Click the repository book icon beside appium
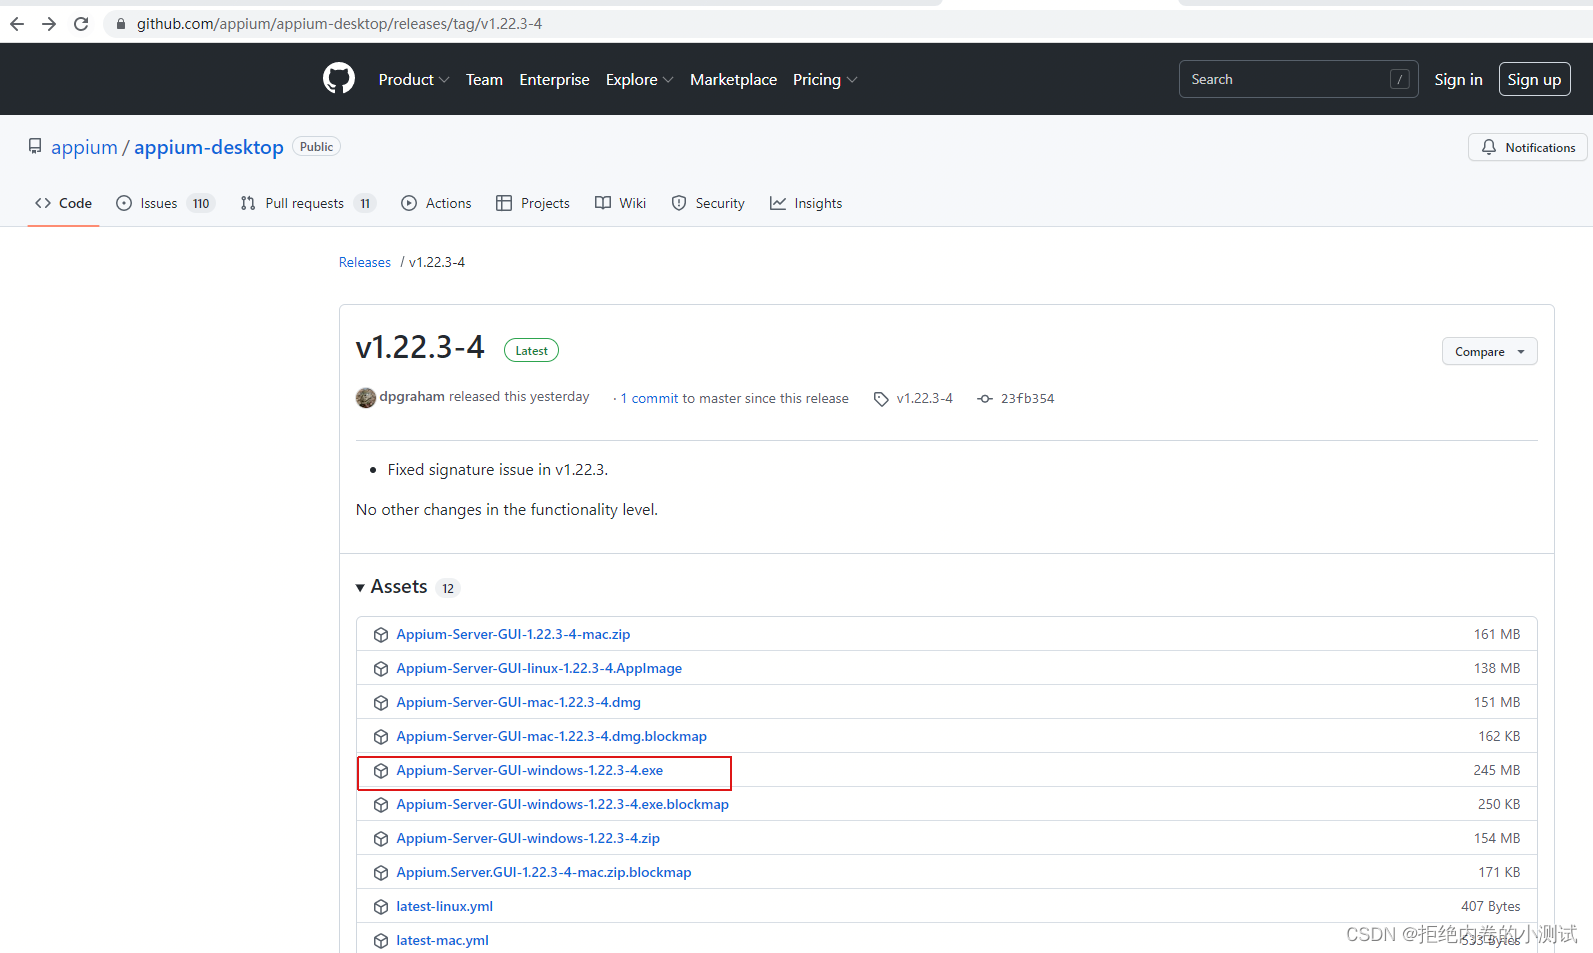 [35, 147]
